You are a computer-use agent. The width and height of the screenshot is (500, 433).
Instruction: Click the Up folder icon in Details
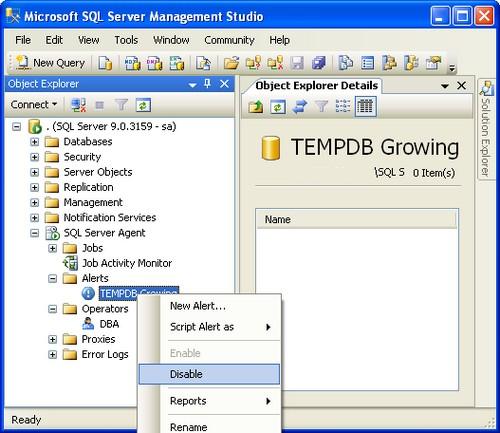tap(256, 107)
